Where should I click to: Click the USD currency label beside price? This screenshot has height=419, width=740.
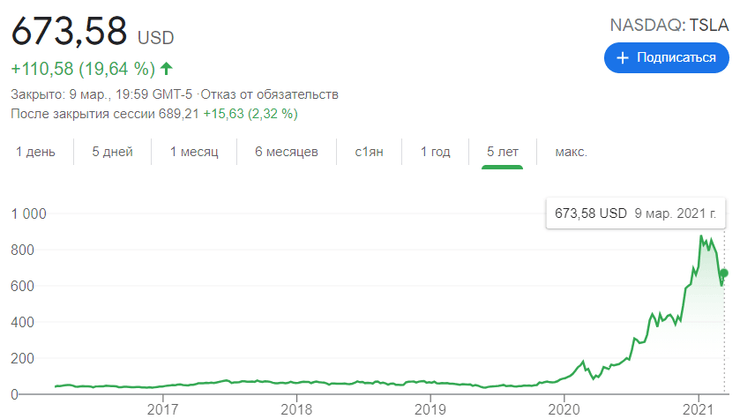click(x=156, y=38)
